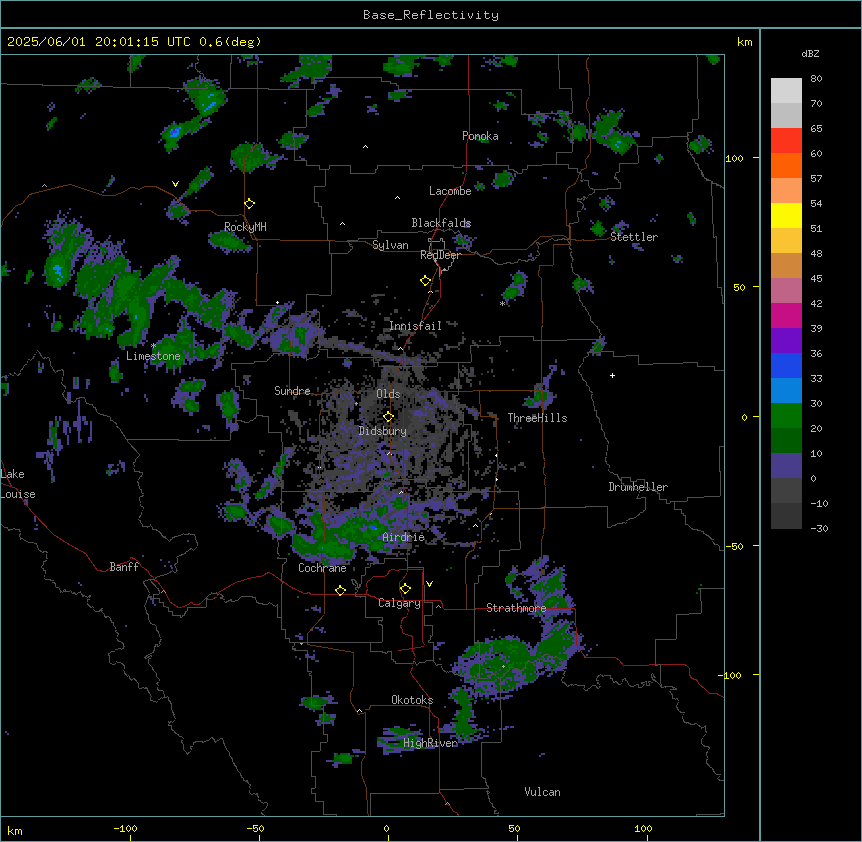Click the 80 value in the dBZ legend
This screenshot has height=842, width=862.
[816, 79]
